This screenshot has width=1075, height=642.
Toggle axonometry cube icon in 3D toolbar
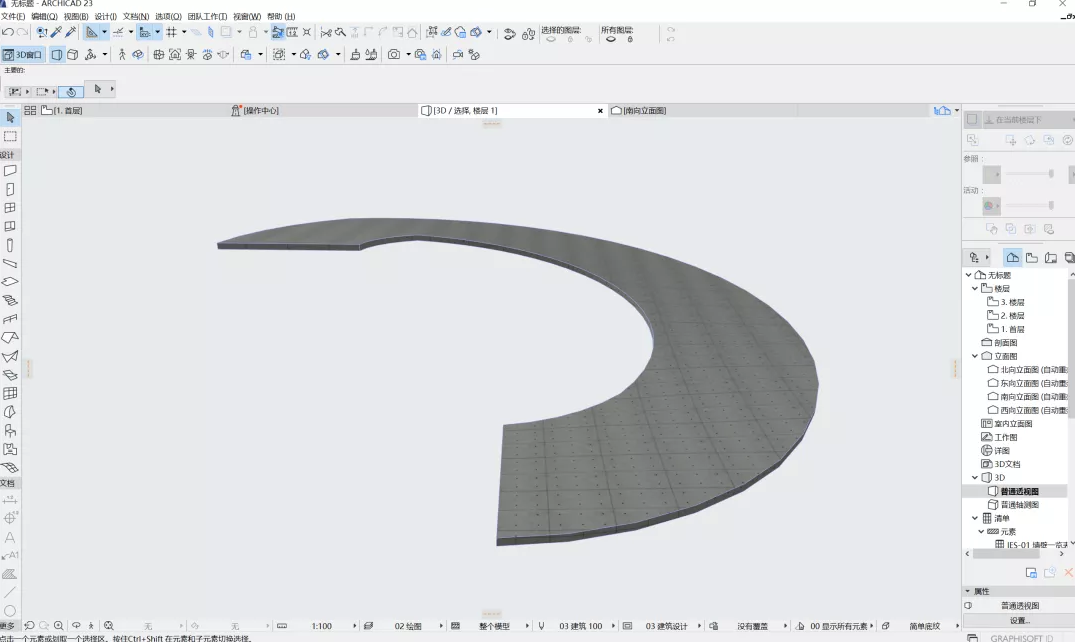[73, 54]
